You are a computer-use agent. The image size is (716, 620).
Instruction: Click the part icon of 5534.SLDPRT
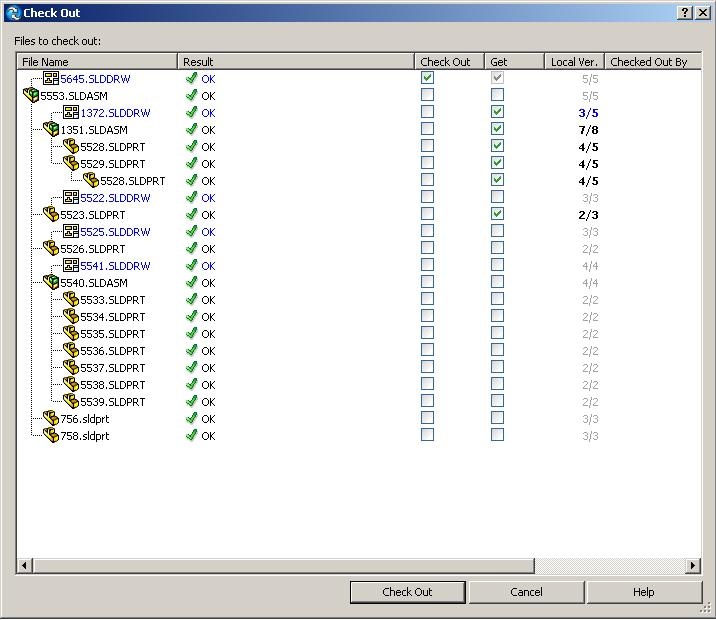click(71, 316)
